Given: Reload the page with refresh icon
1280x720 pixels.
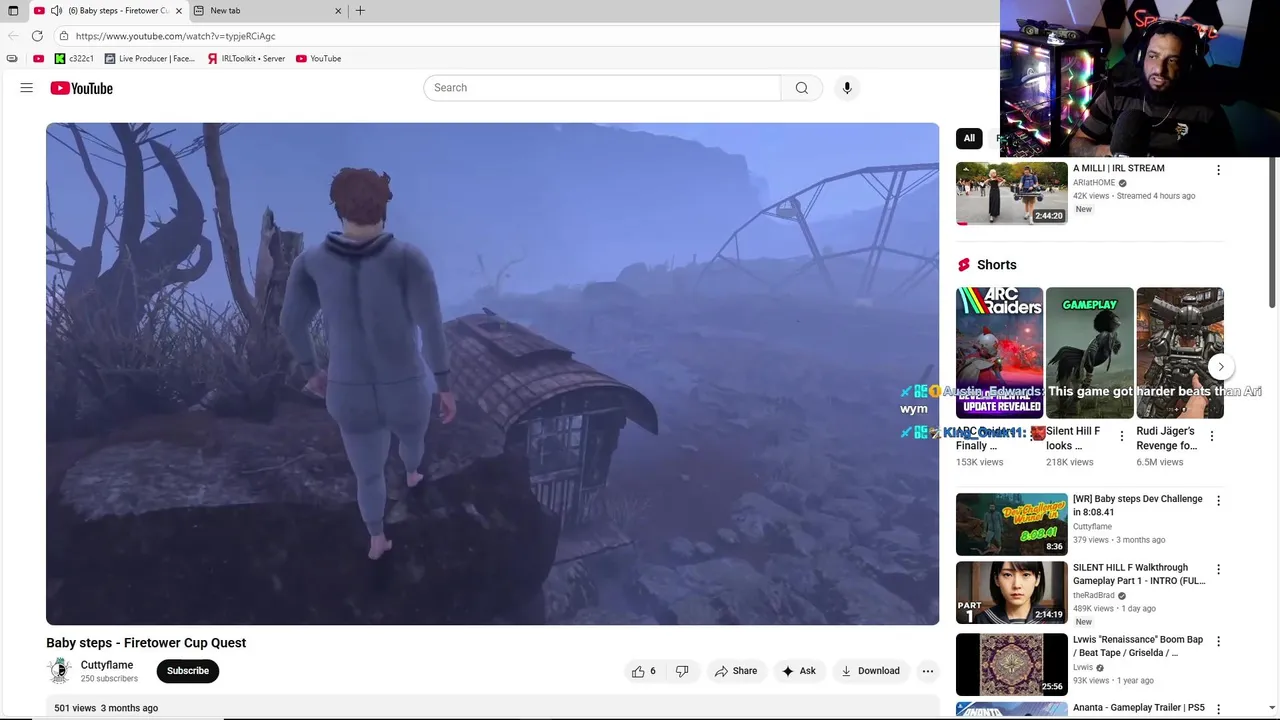Looking at the screenshot, I should [x=37, y=36].
